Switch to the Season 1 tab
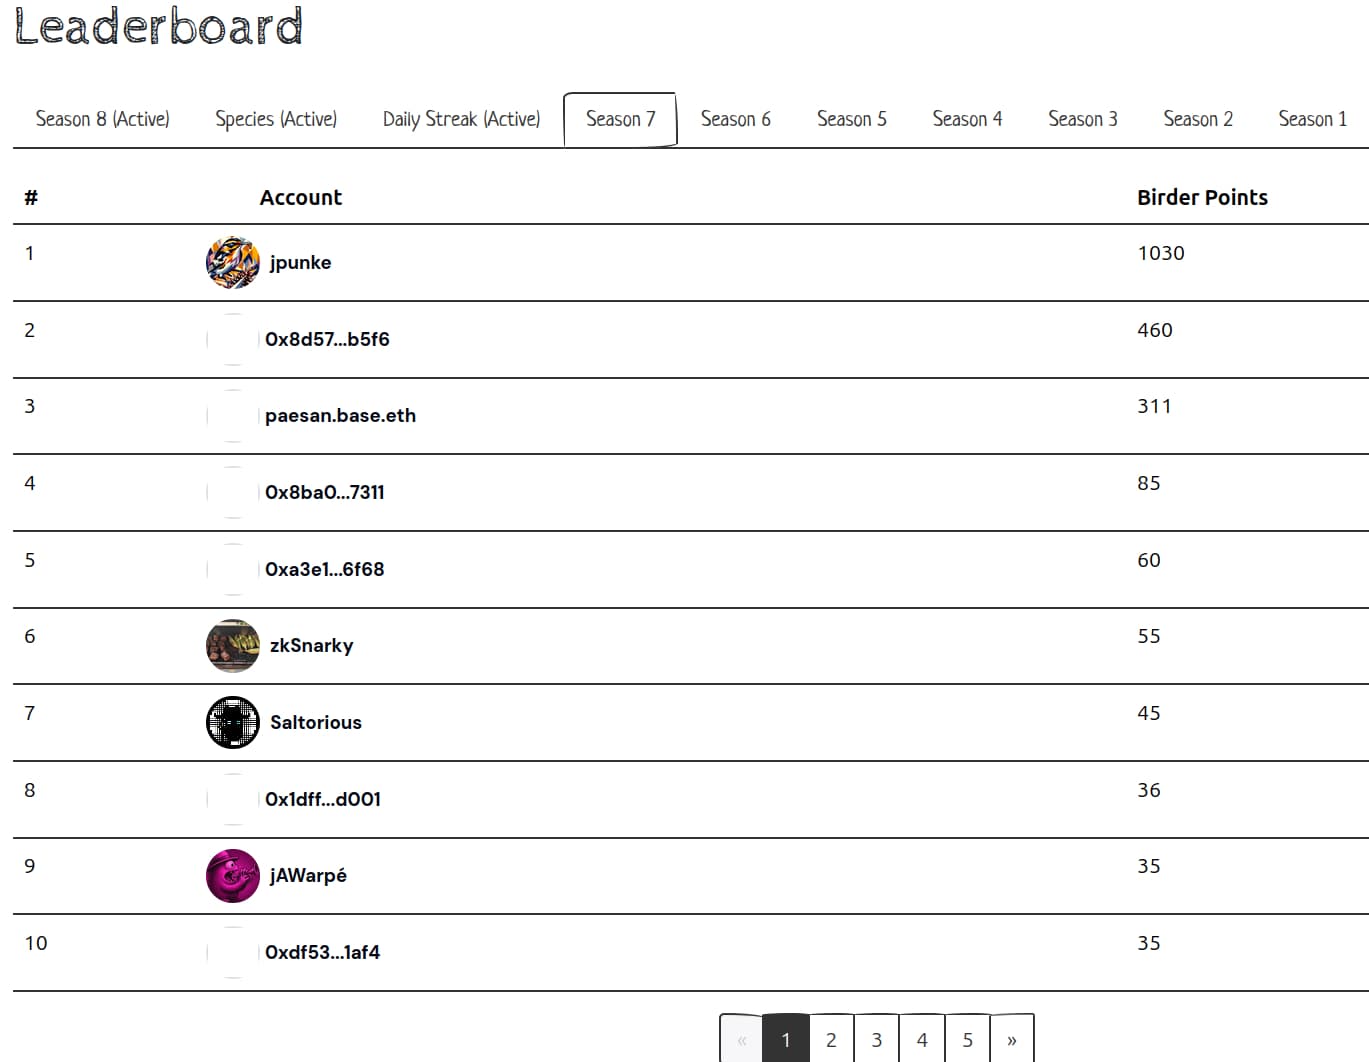Image resolution: width=1369 pixels, height=1062 pixels. (1312, 119)
